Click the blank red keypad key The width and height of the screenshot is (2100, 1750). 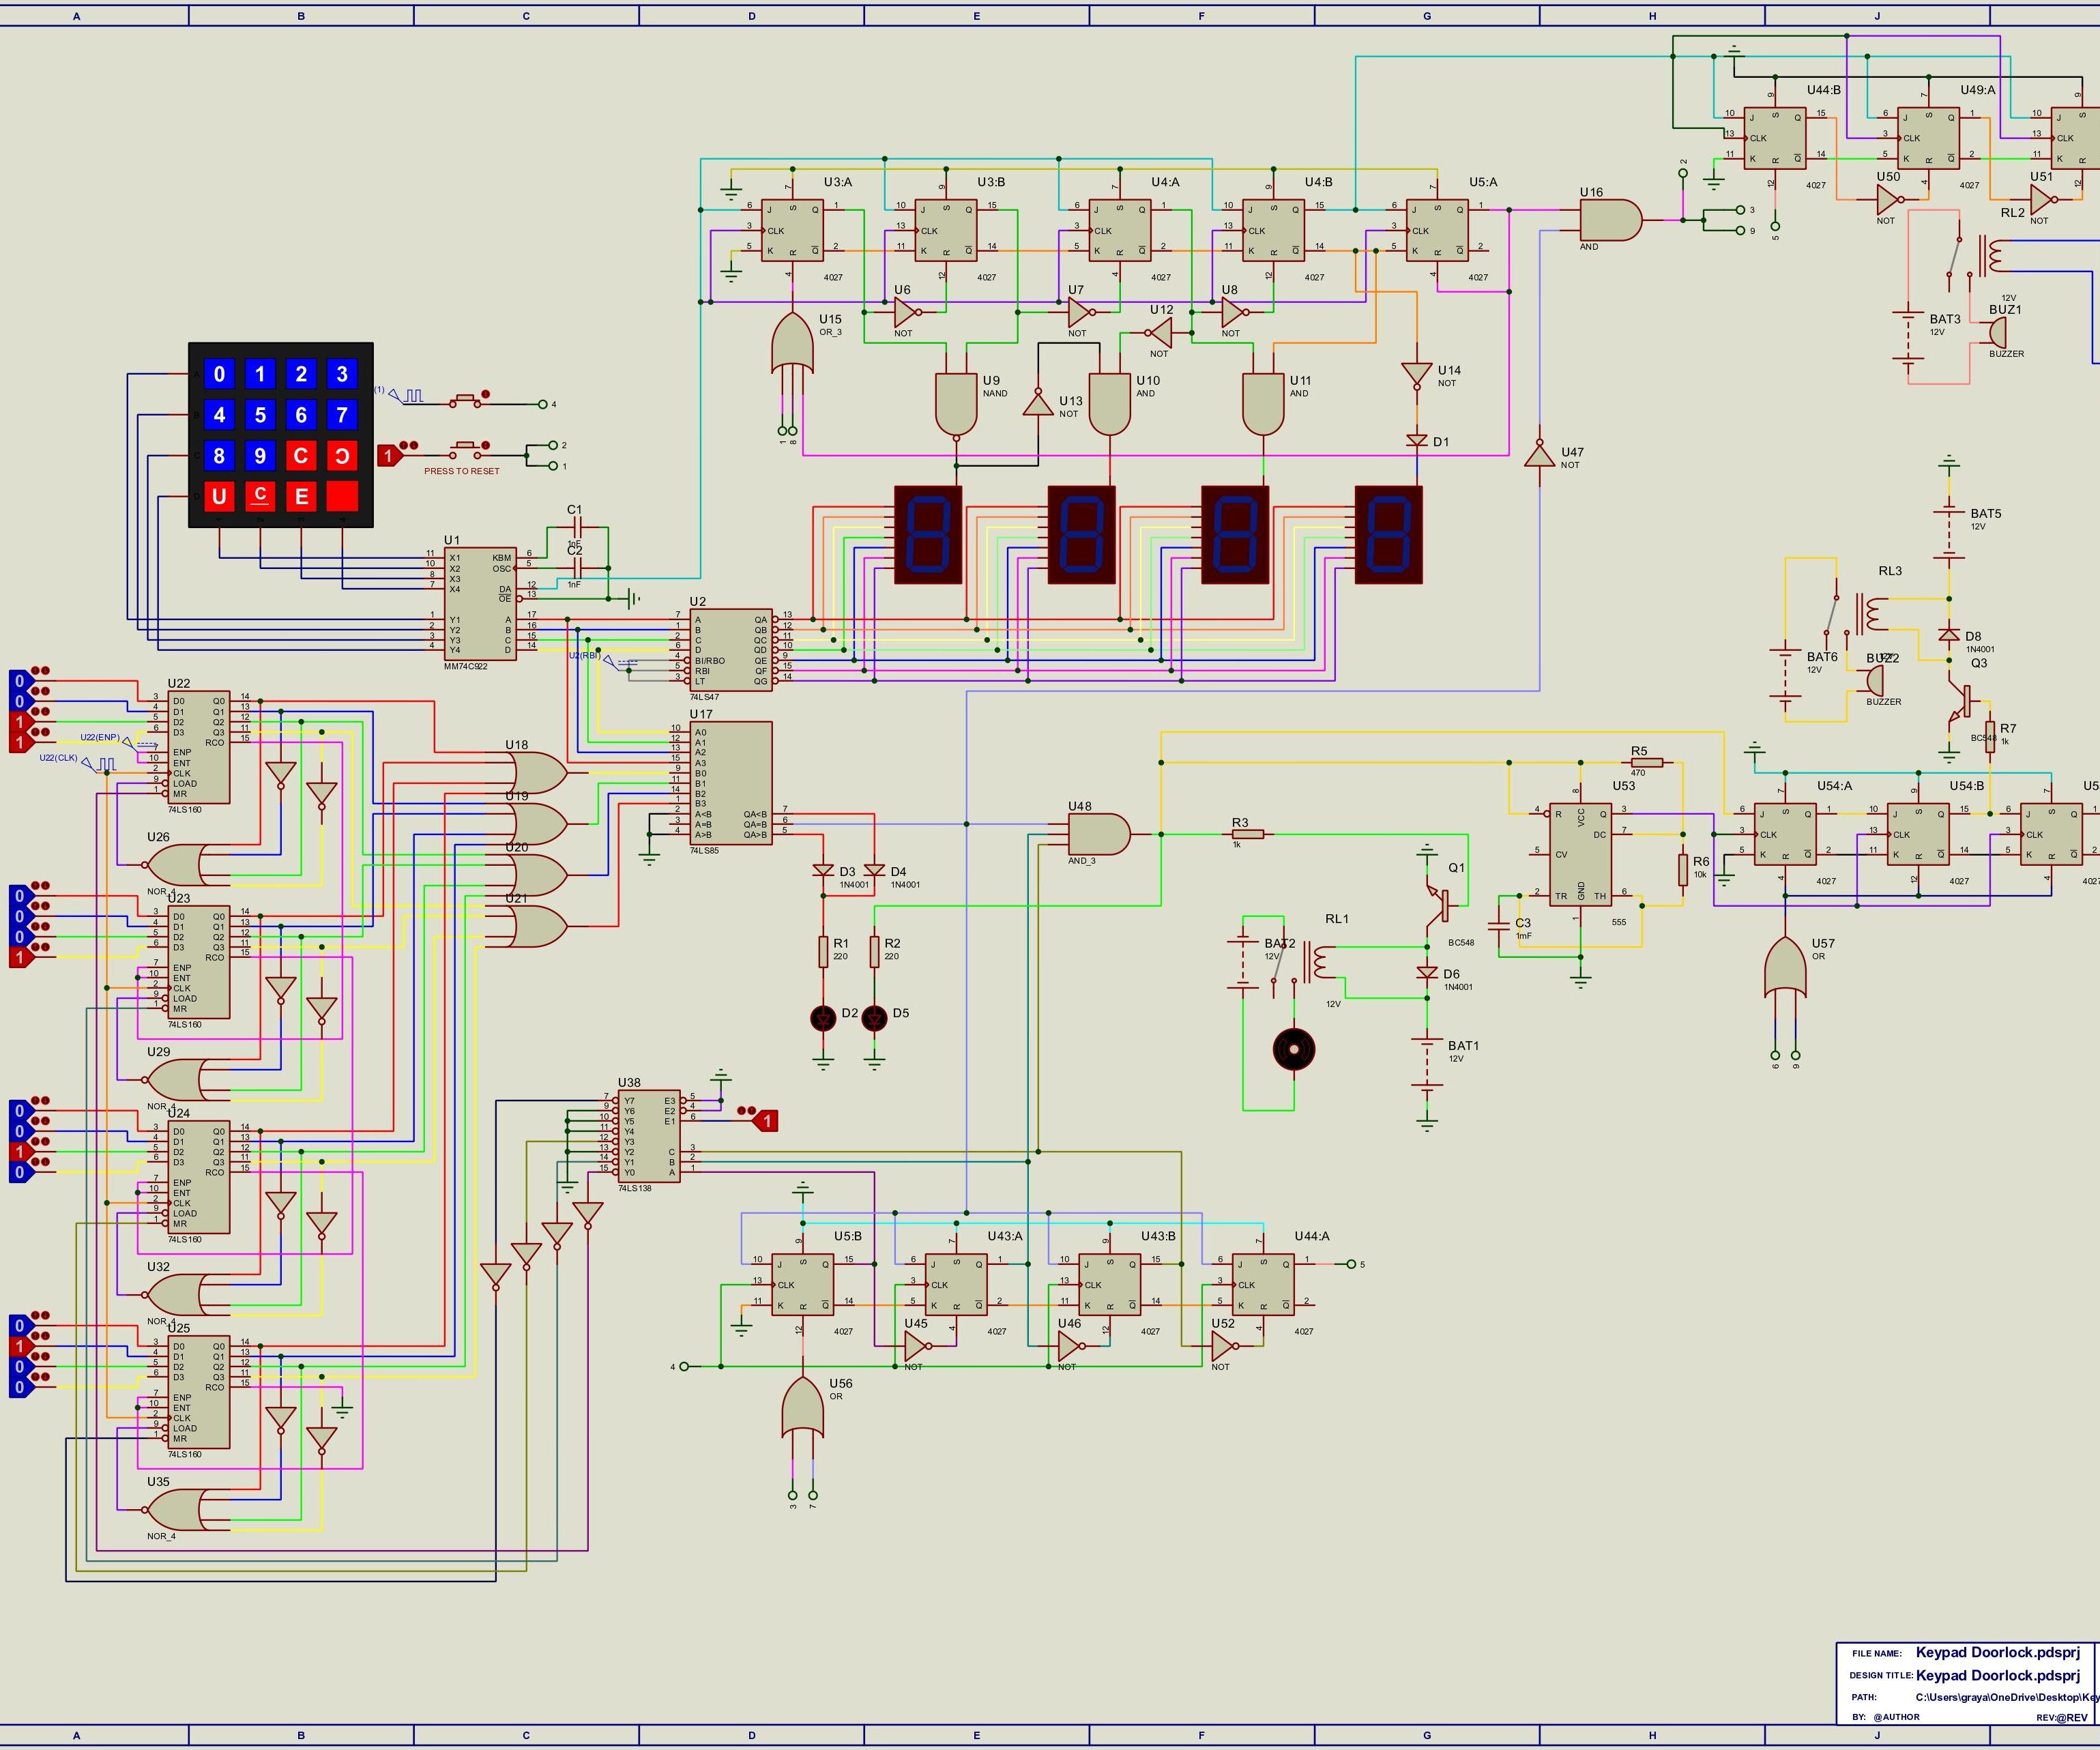[x=342, y=497]
